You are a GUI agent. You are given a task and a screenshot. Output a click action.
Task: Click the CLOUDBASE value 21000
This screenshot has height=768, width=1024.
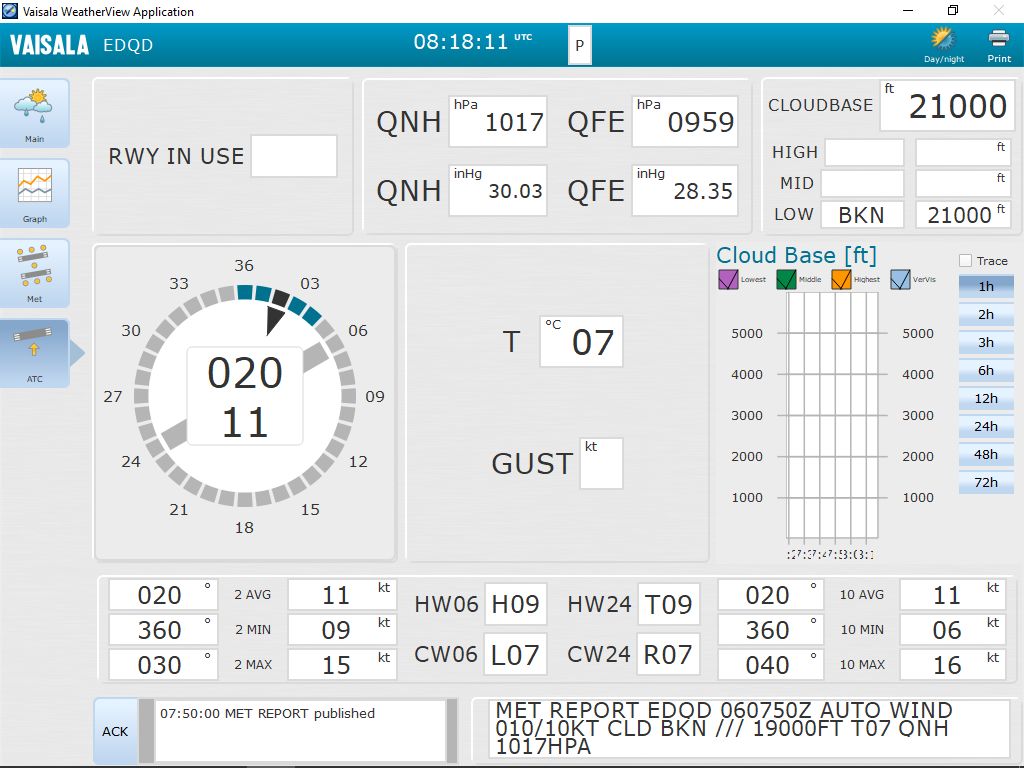pos(946,106)
